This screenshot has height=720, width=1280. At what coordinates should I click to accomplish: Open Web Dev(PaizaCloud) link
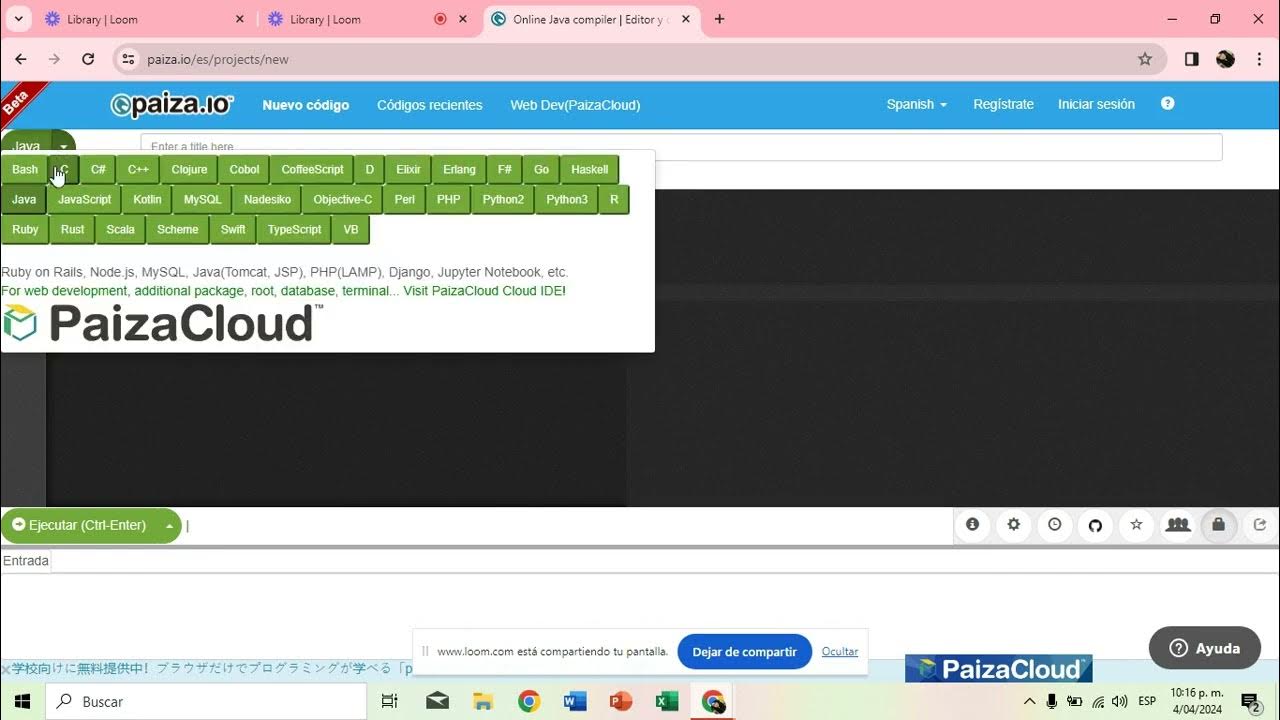[x=575, y=105]
